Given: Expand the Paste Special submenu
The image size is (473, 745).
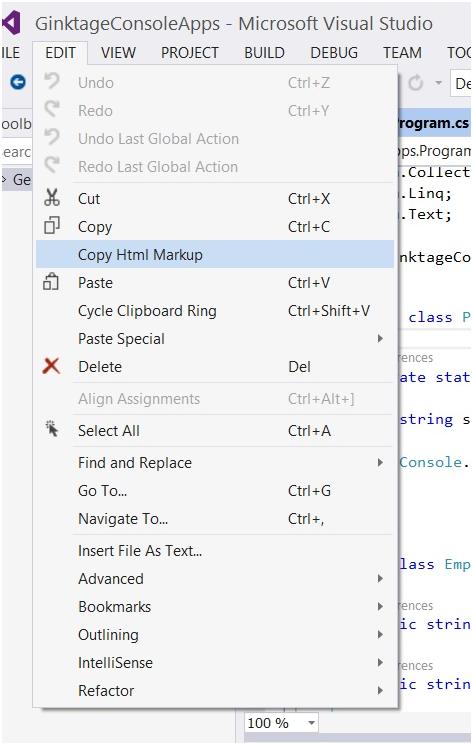Looking at the screenshot, I should 215,339.
